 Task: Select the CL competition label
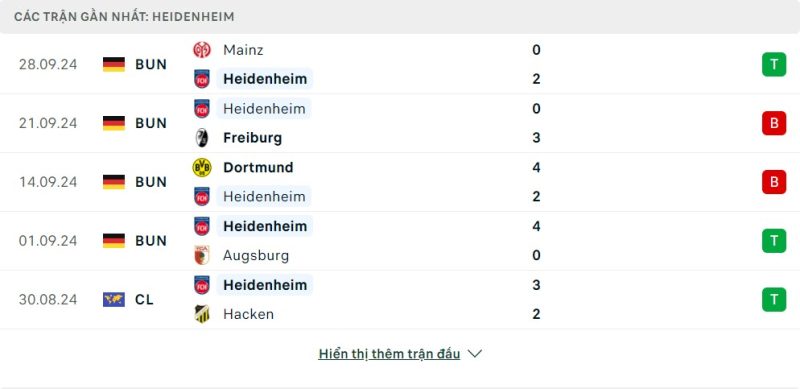[144, 300]
